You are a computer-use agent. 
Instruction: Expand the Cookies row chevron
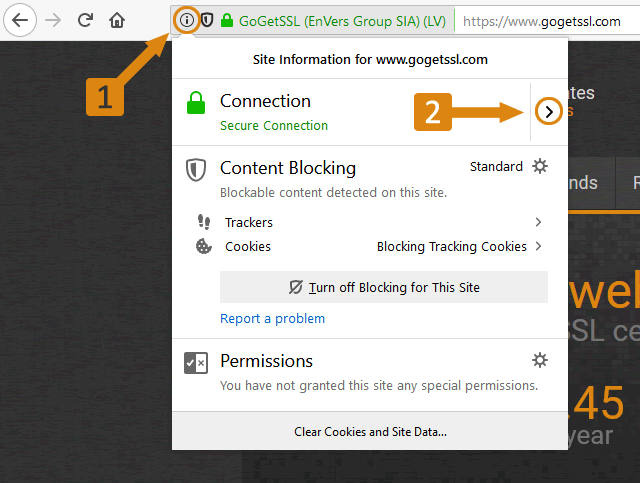tap(538, 246)
